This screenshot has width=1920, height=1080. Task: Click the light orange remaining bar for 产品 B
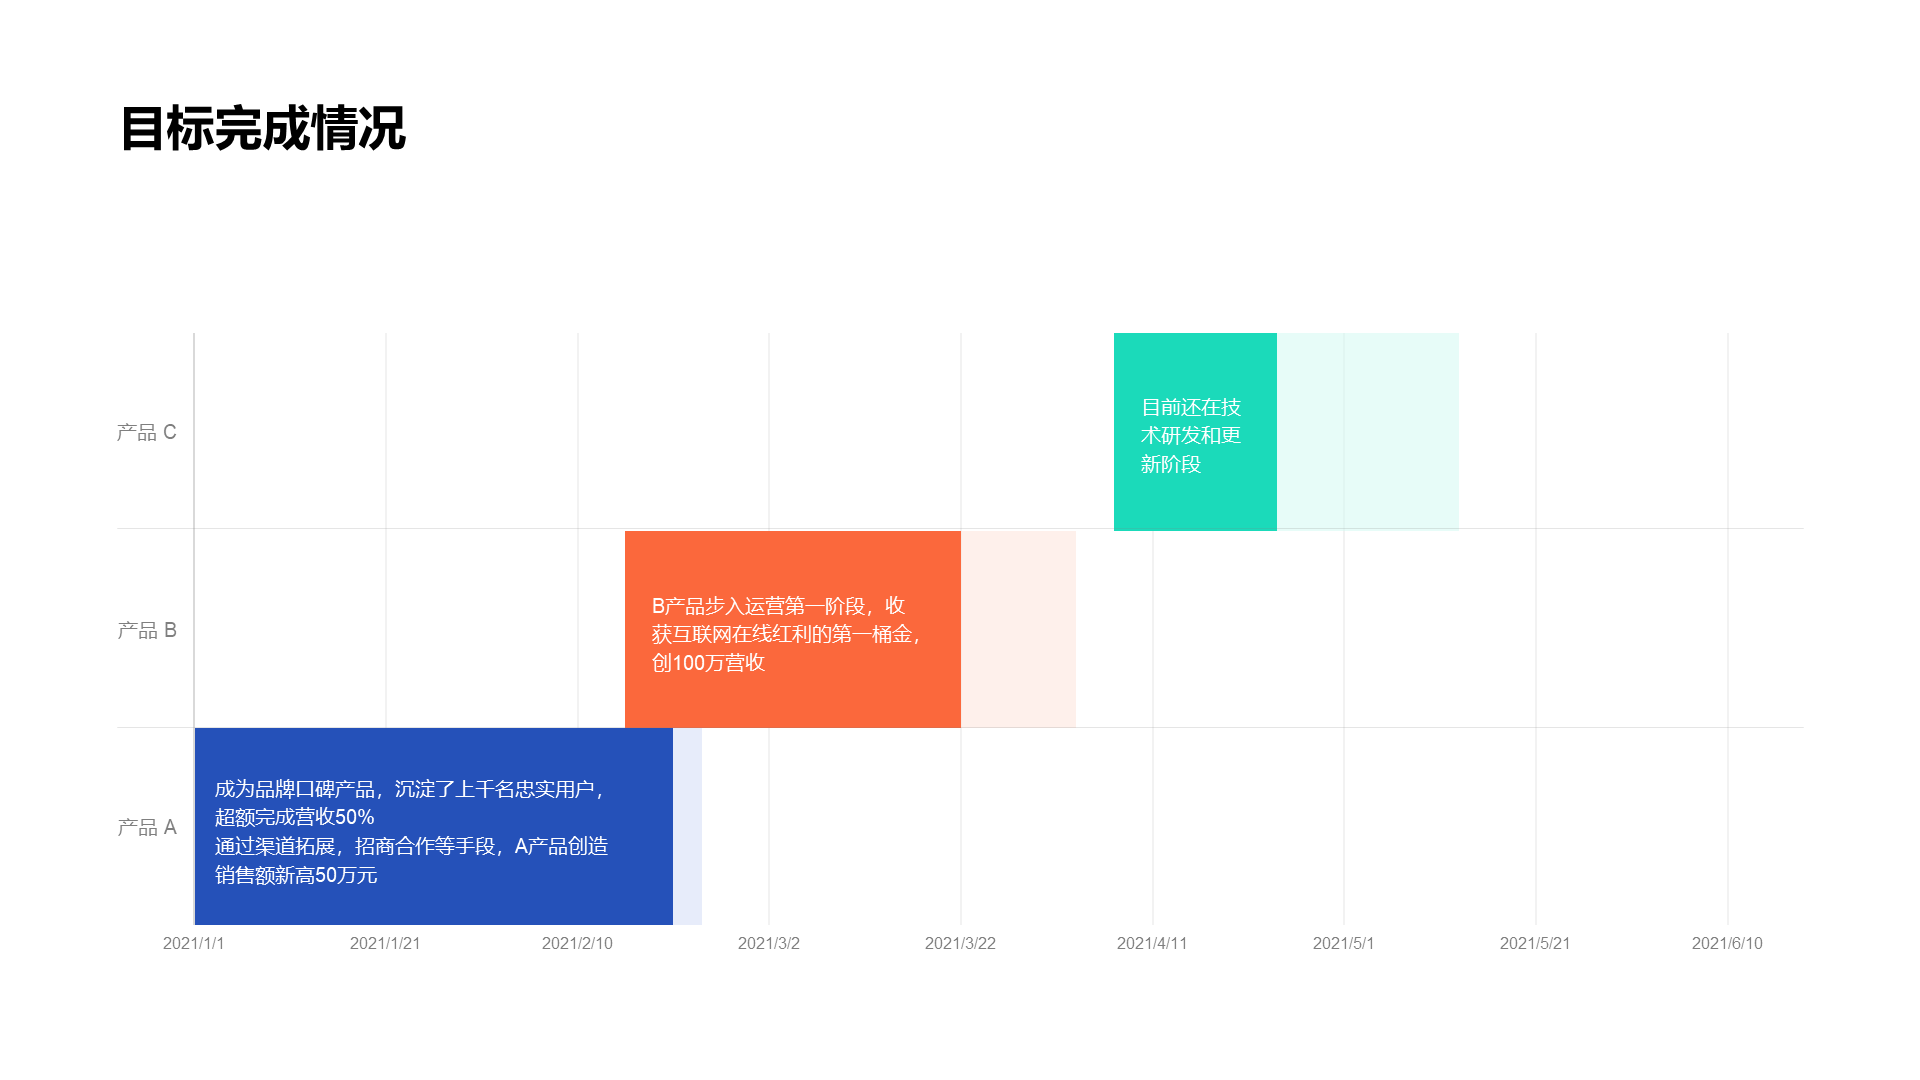pos(1018,629)
